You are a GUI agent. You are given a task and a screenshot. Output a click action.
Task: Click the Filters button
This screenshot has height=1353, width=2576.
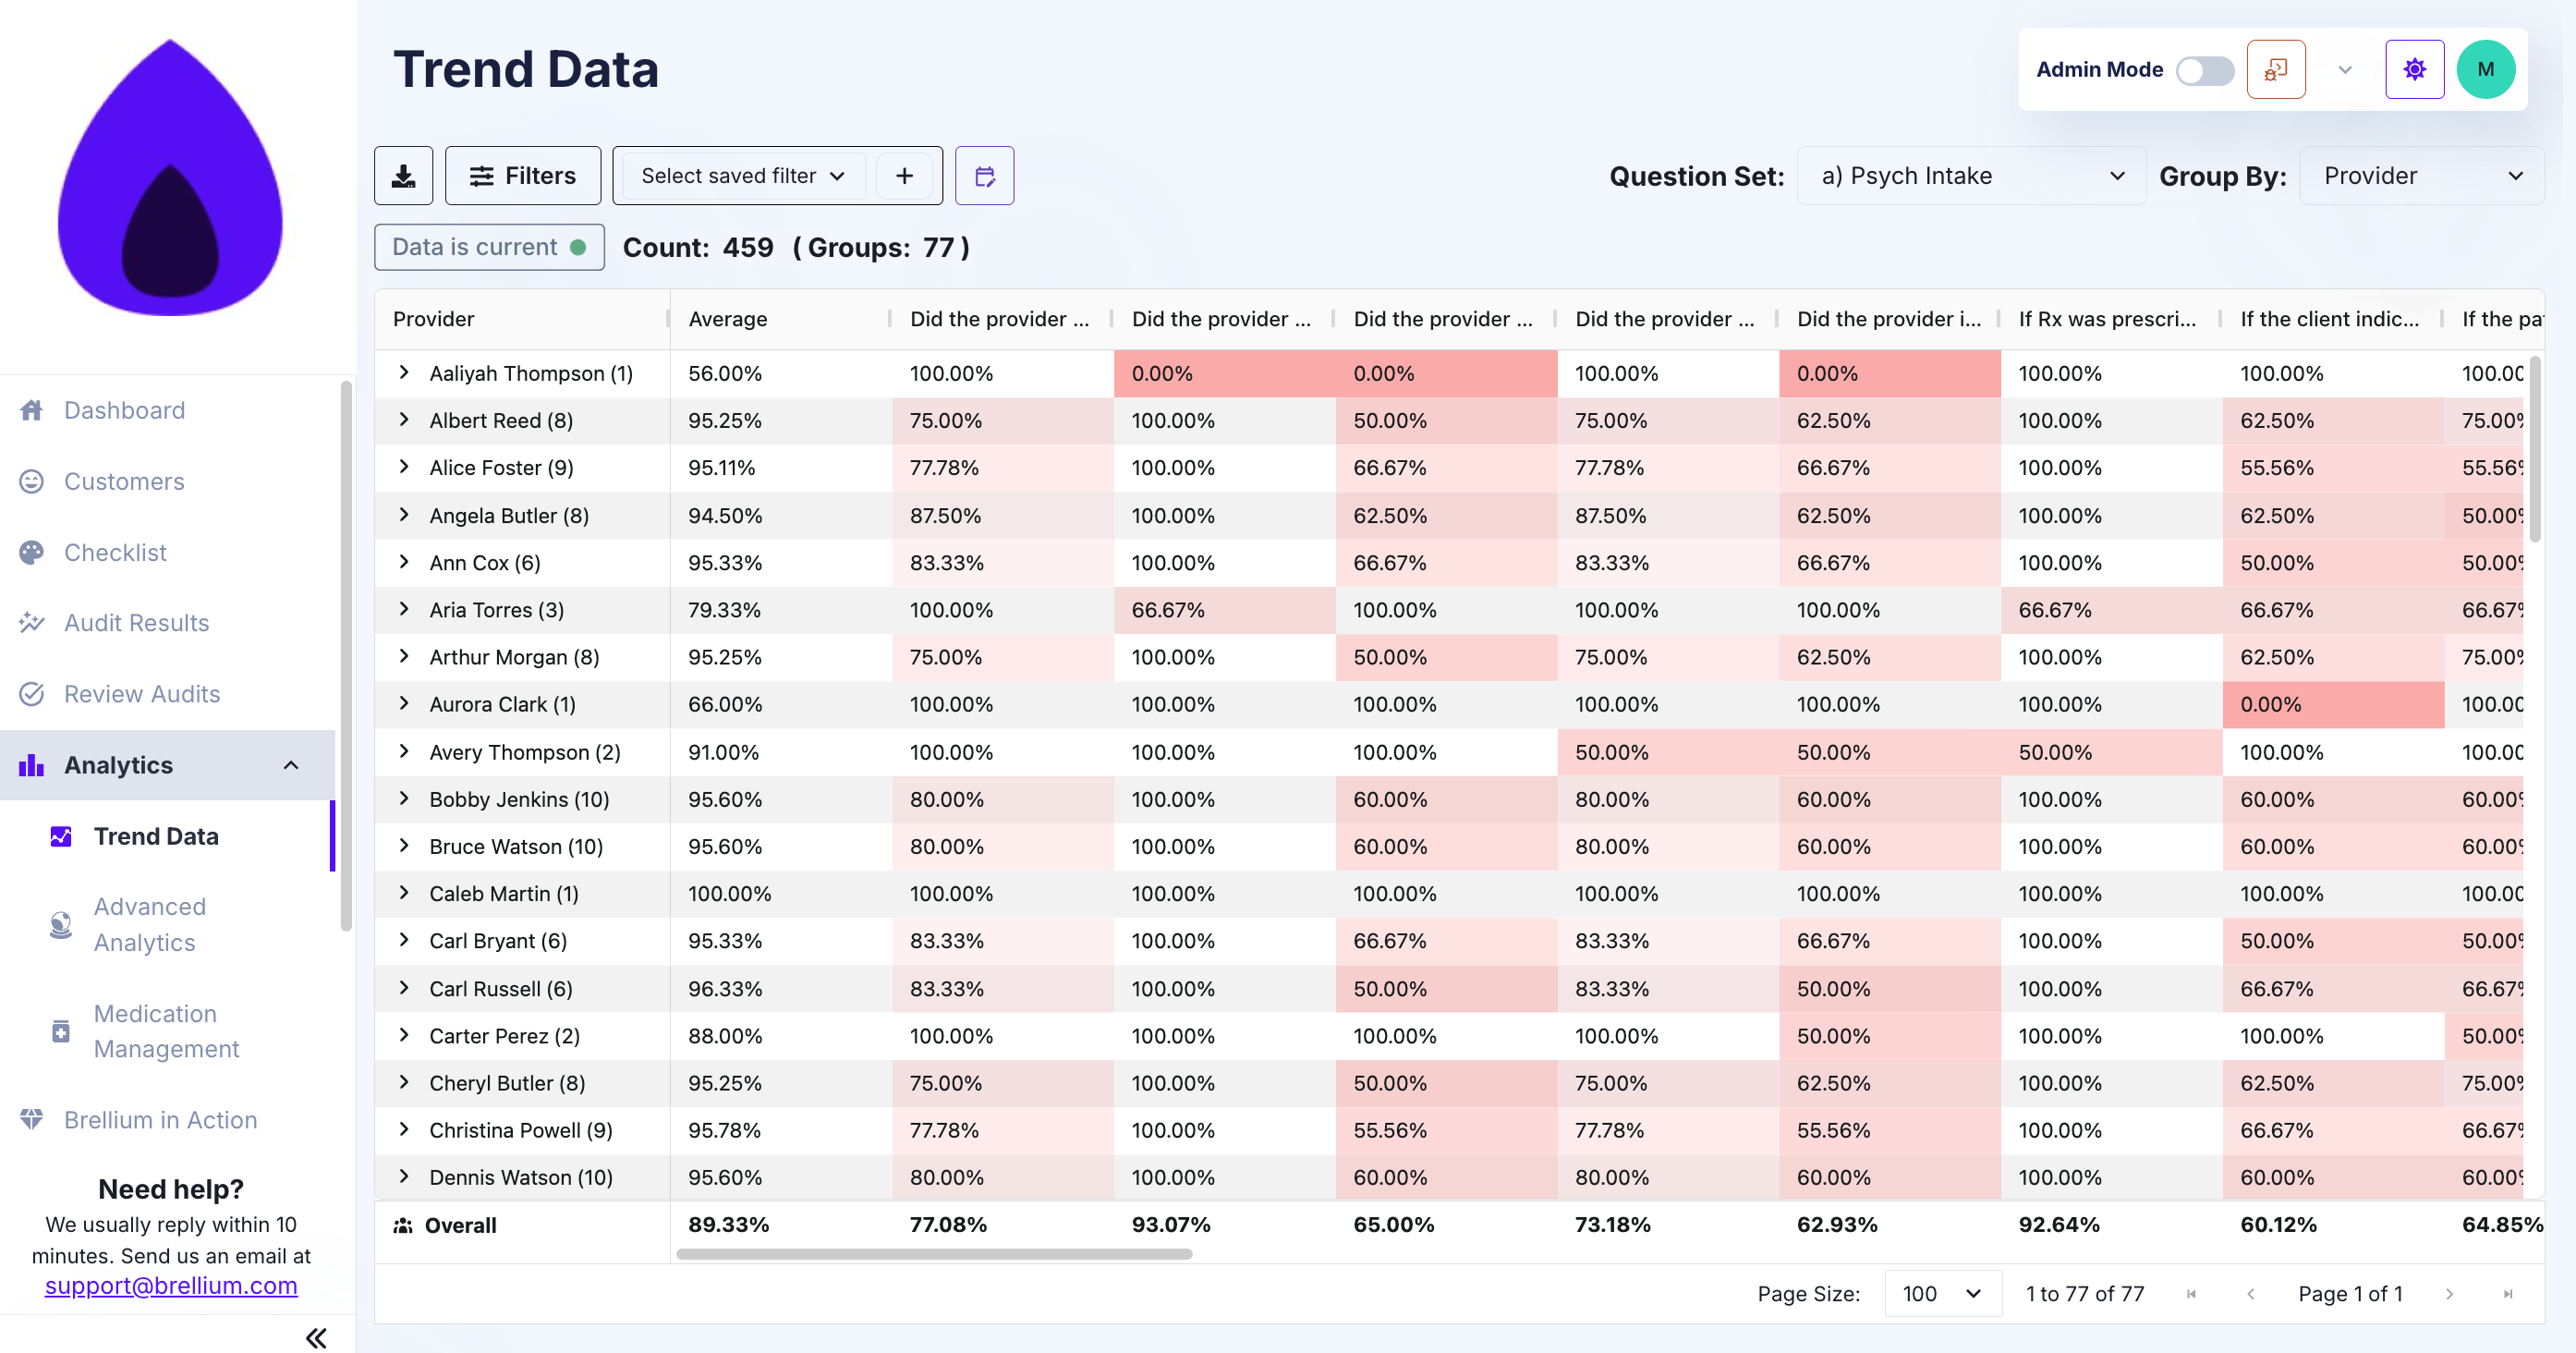(522, 175)
